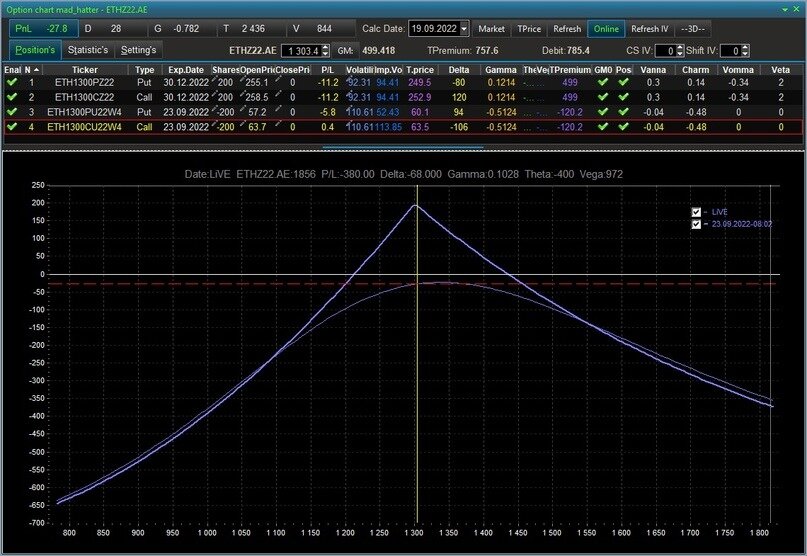Toggle GM0 check for ETH1300PZ22 row
Screen dimensions: 807x556
(x=603, y=82)
